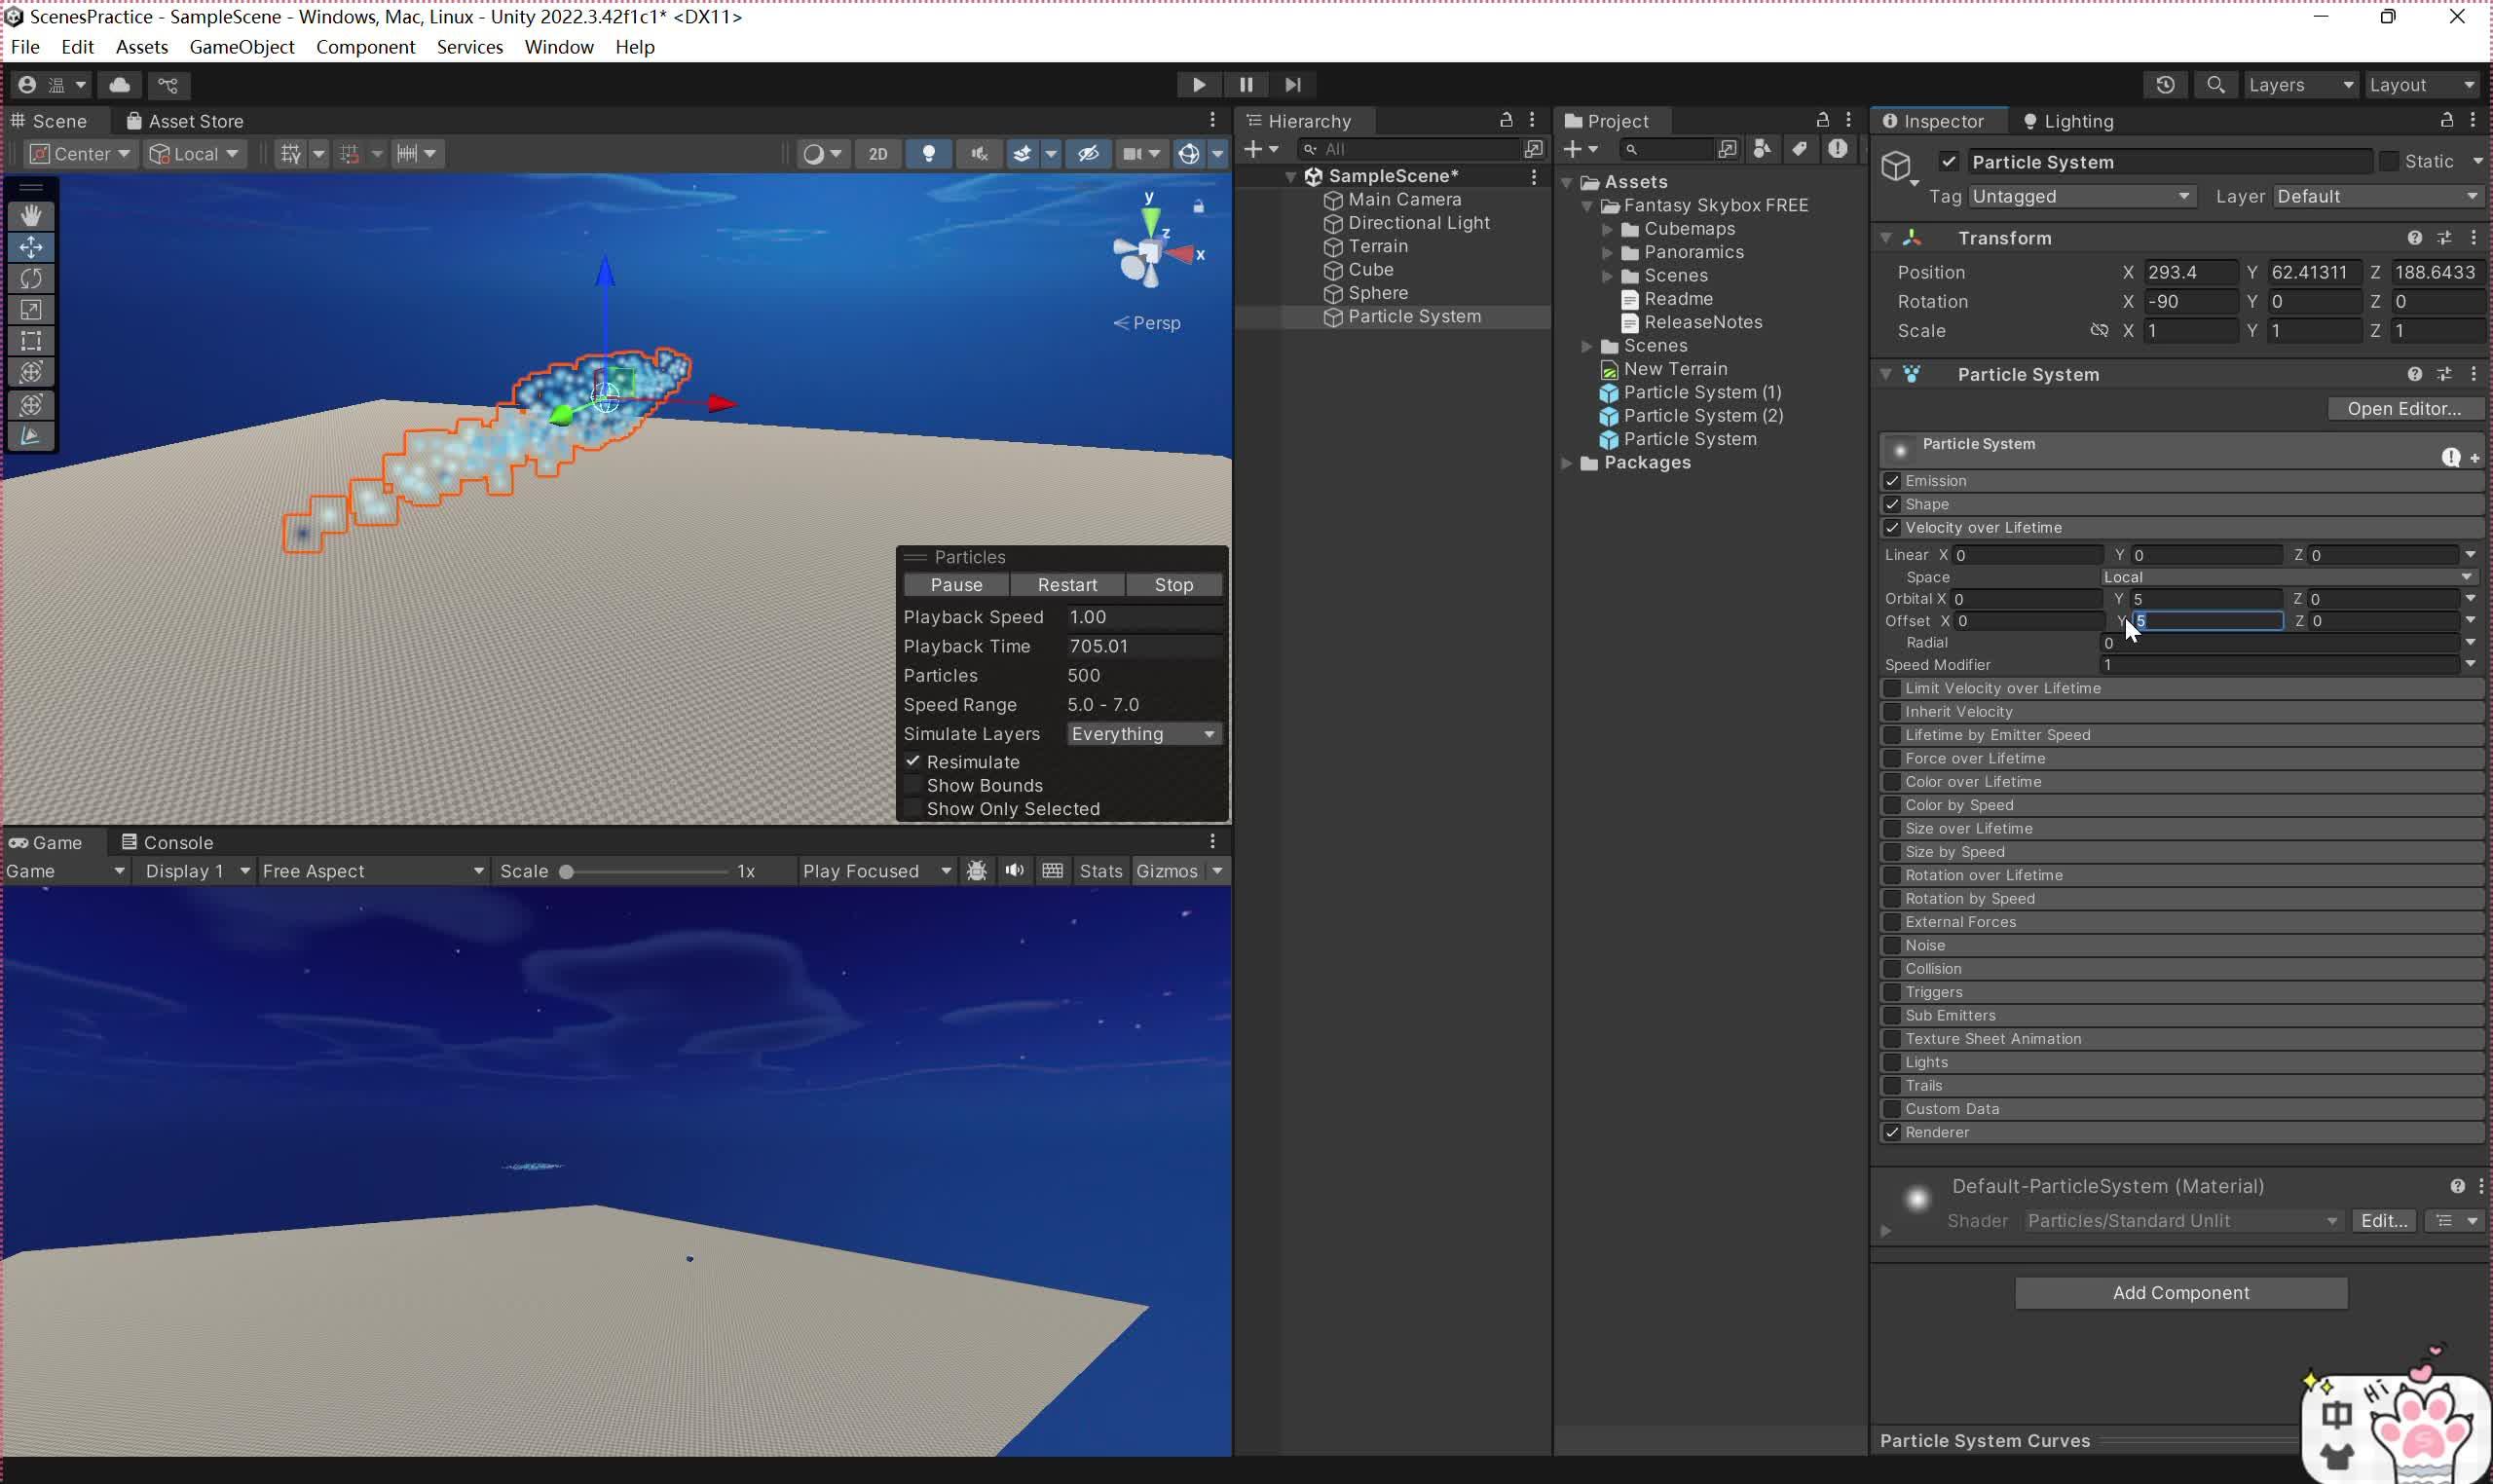The height and width of the screenshot is (1484, 2493).
Task: Collapse Fantasy Skybox FREE folder
Action: [1587, 206]
